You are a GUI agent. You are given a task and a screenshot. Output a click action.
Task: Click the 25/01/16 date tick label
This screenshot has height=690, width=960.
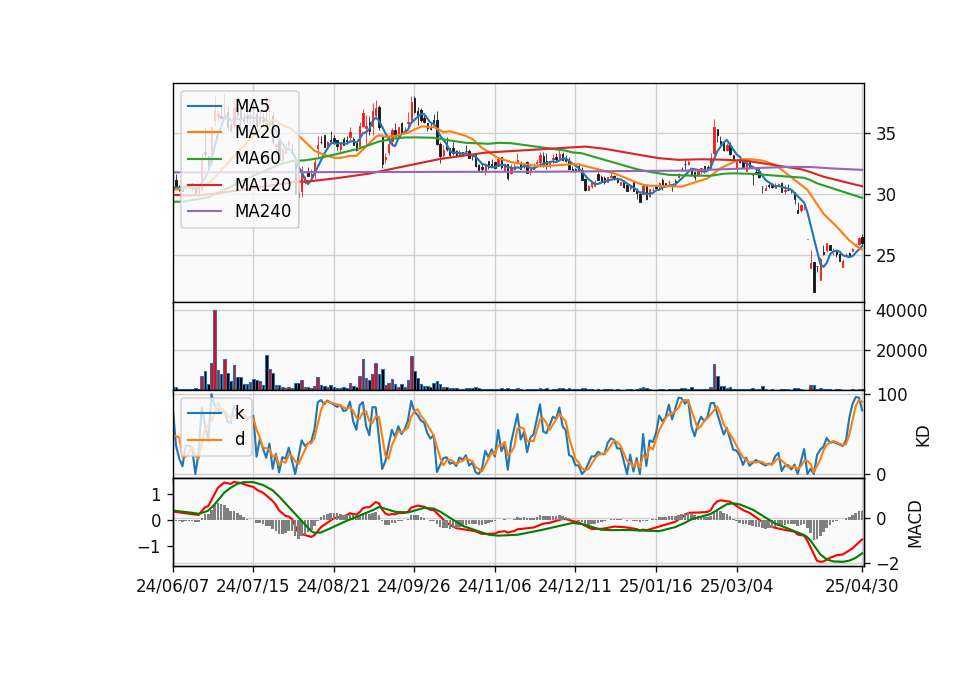click(x=656, y=586)
